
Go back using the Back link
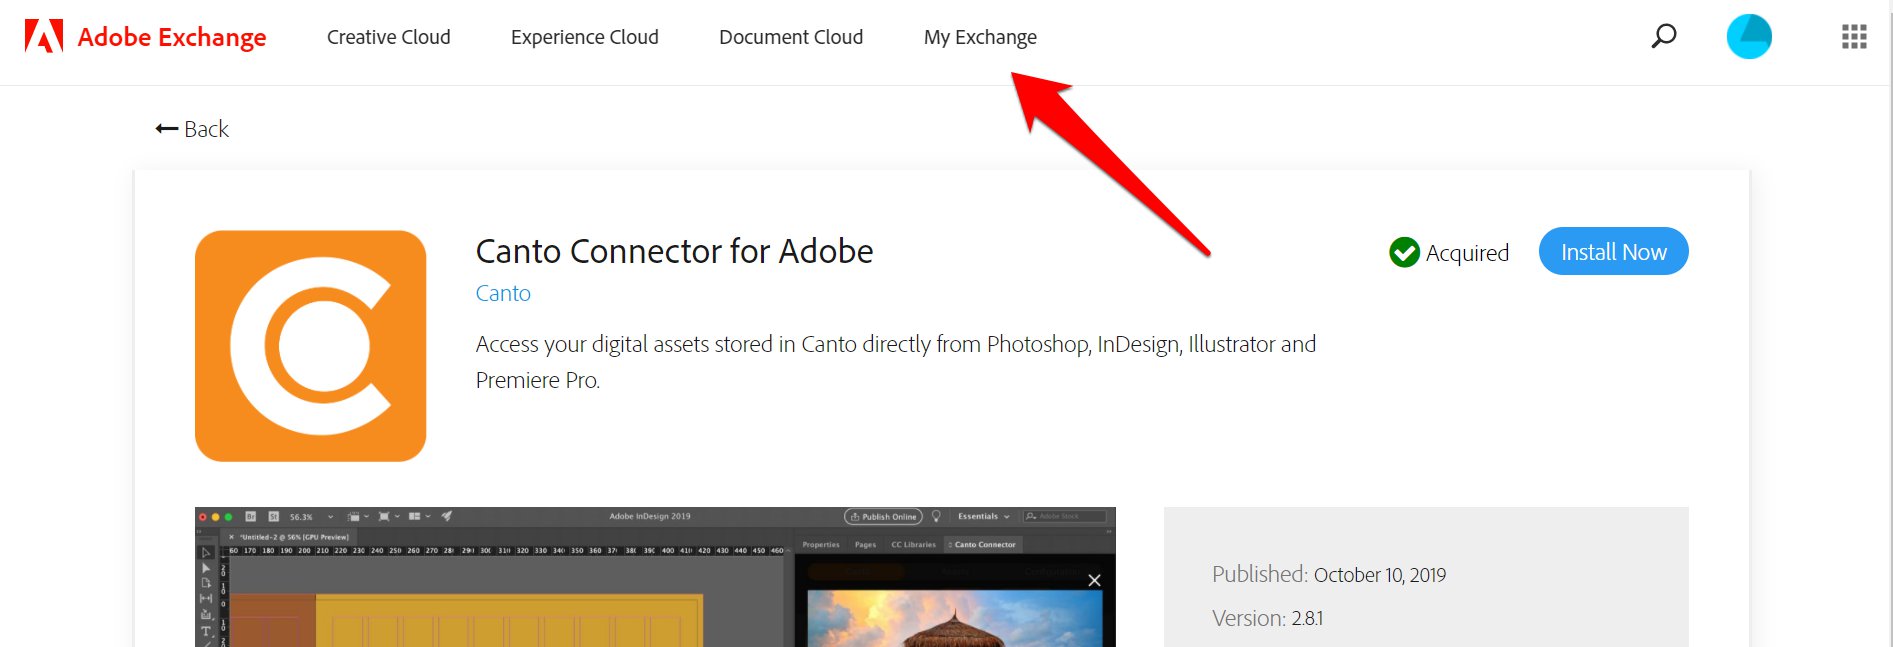pyautogui.click(x=192, y=129)
